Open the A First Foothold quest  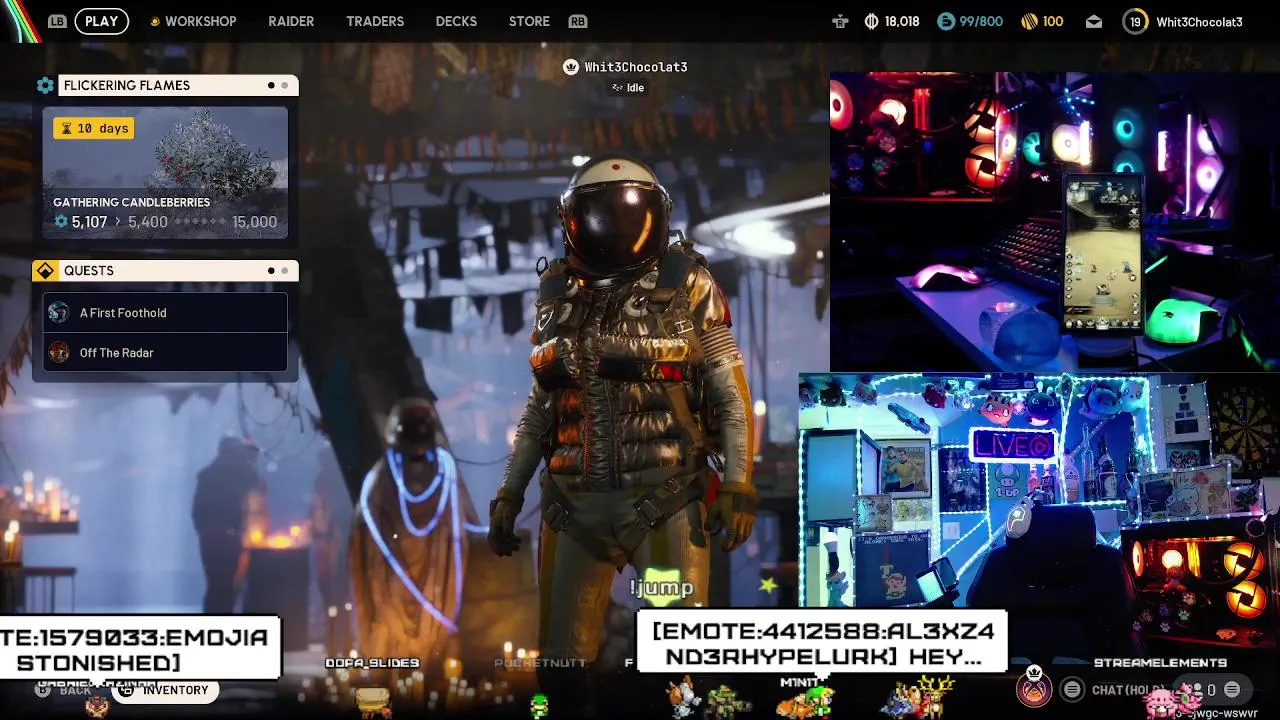pos(165,312)
